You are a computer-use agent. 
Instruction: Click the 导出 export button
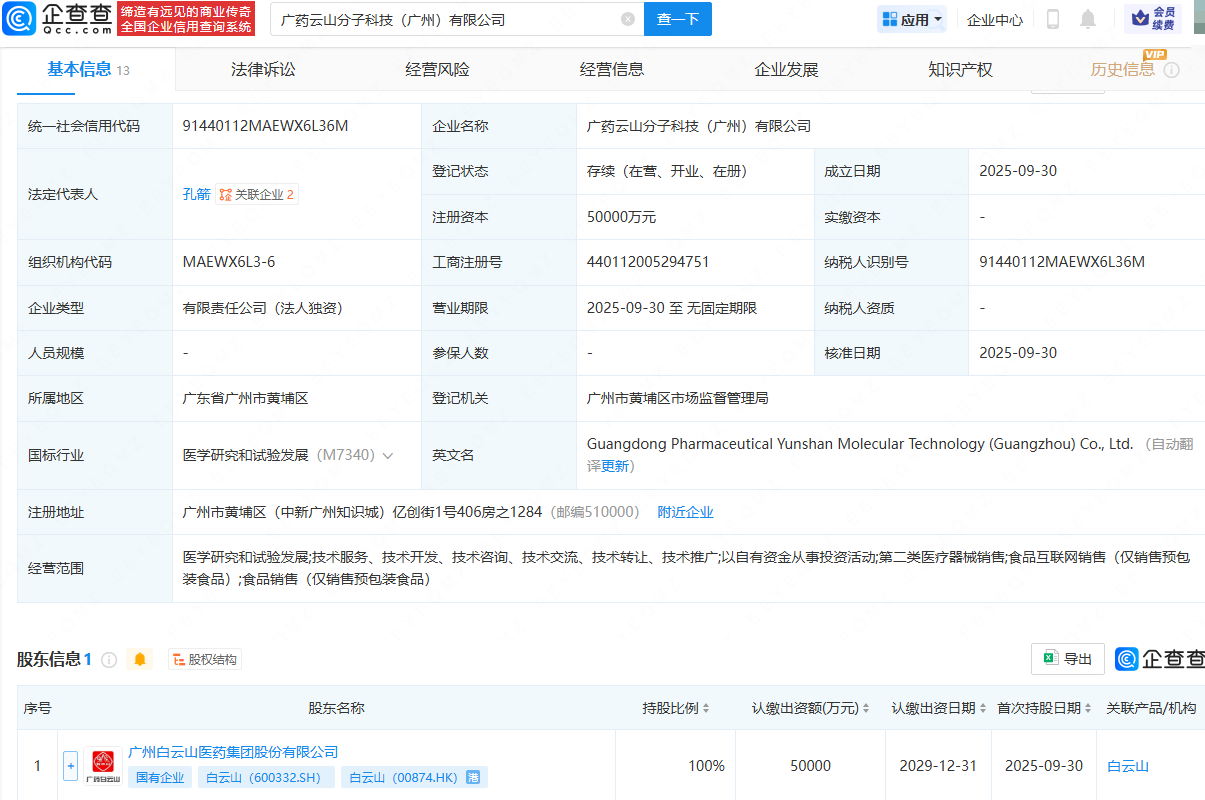1067,659
